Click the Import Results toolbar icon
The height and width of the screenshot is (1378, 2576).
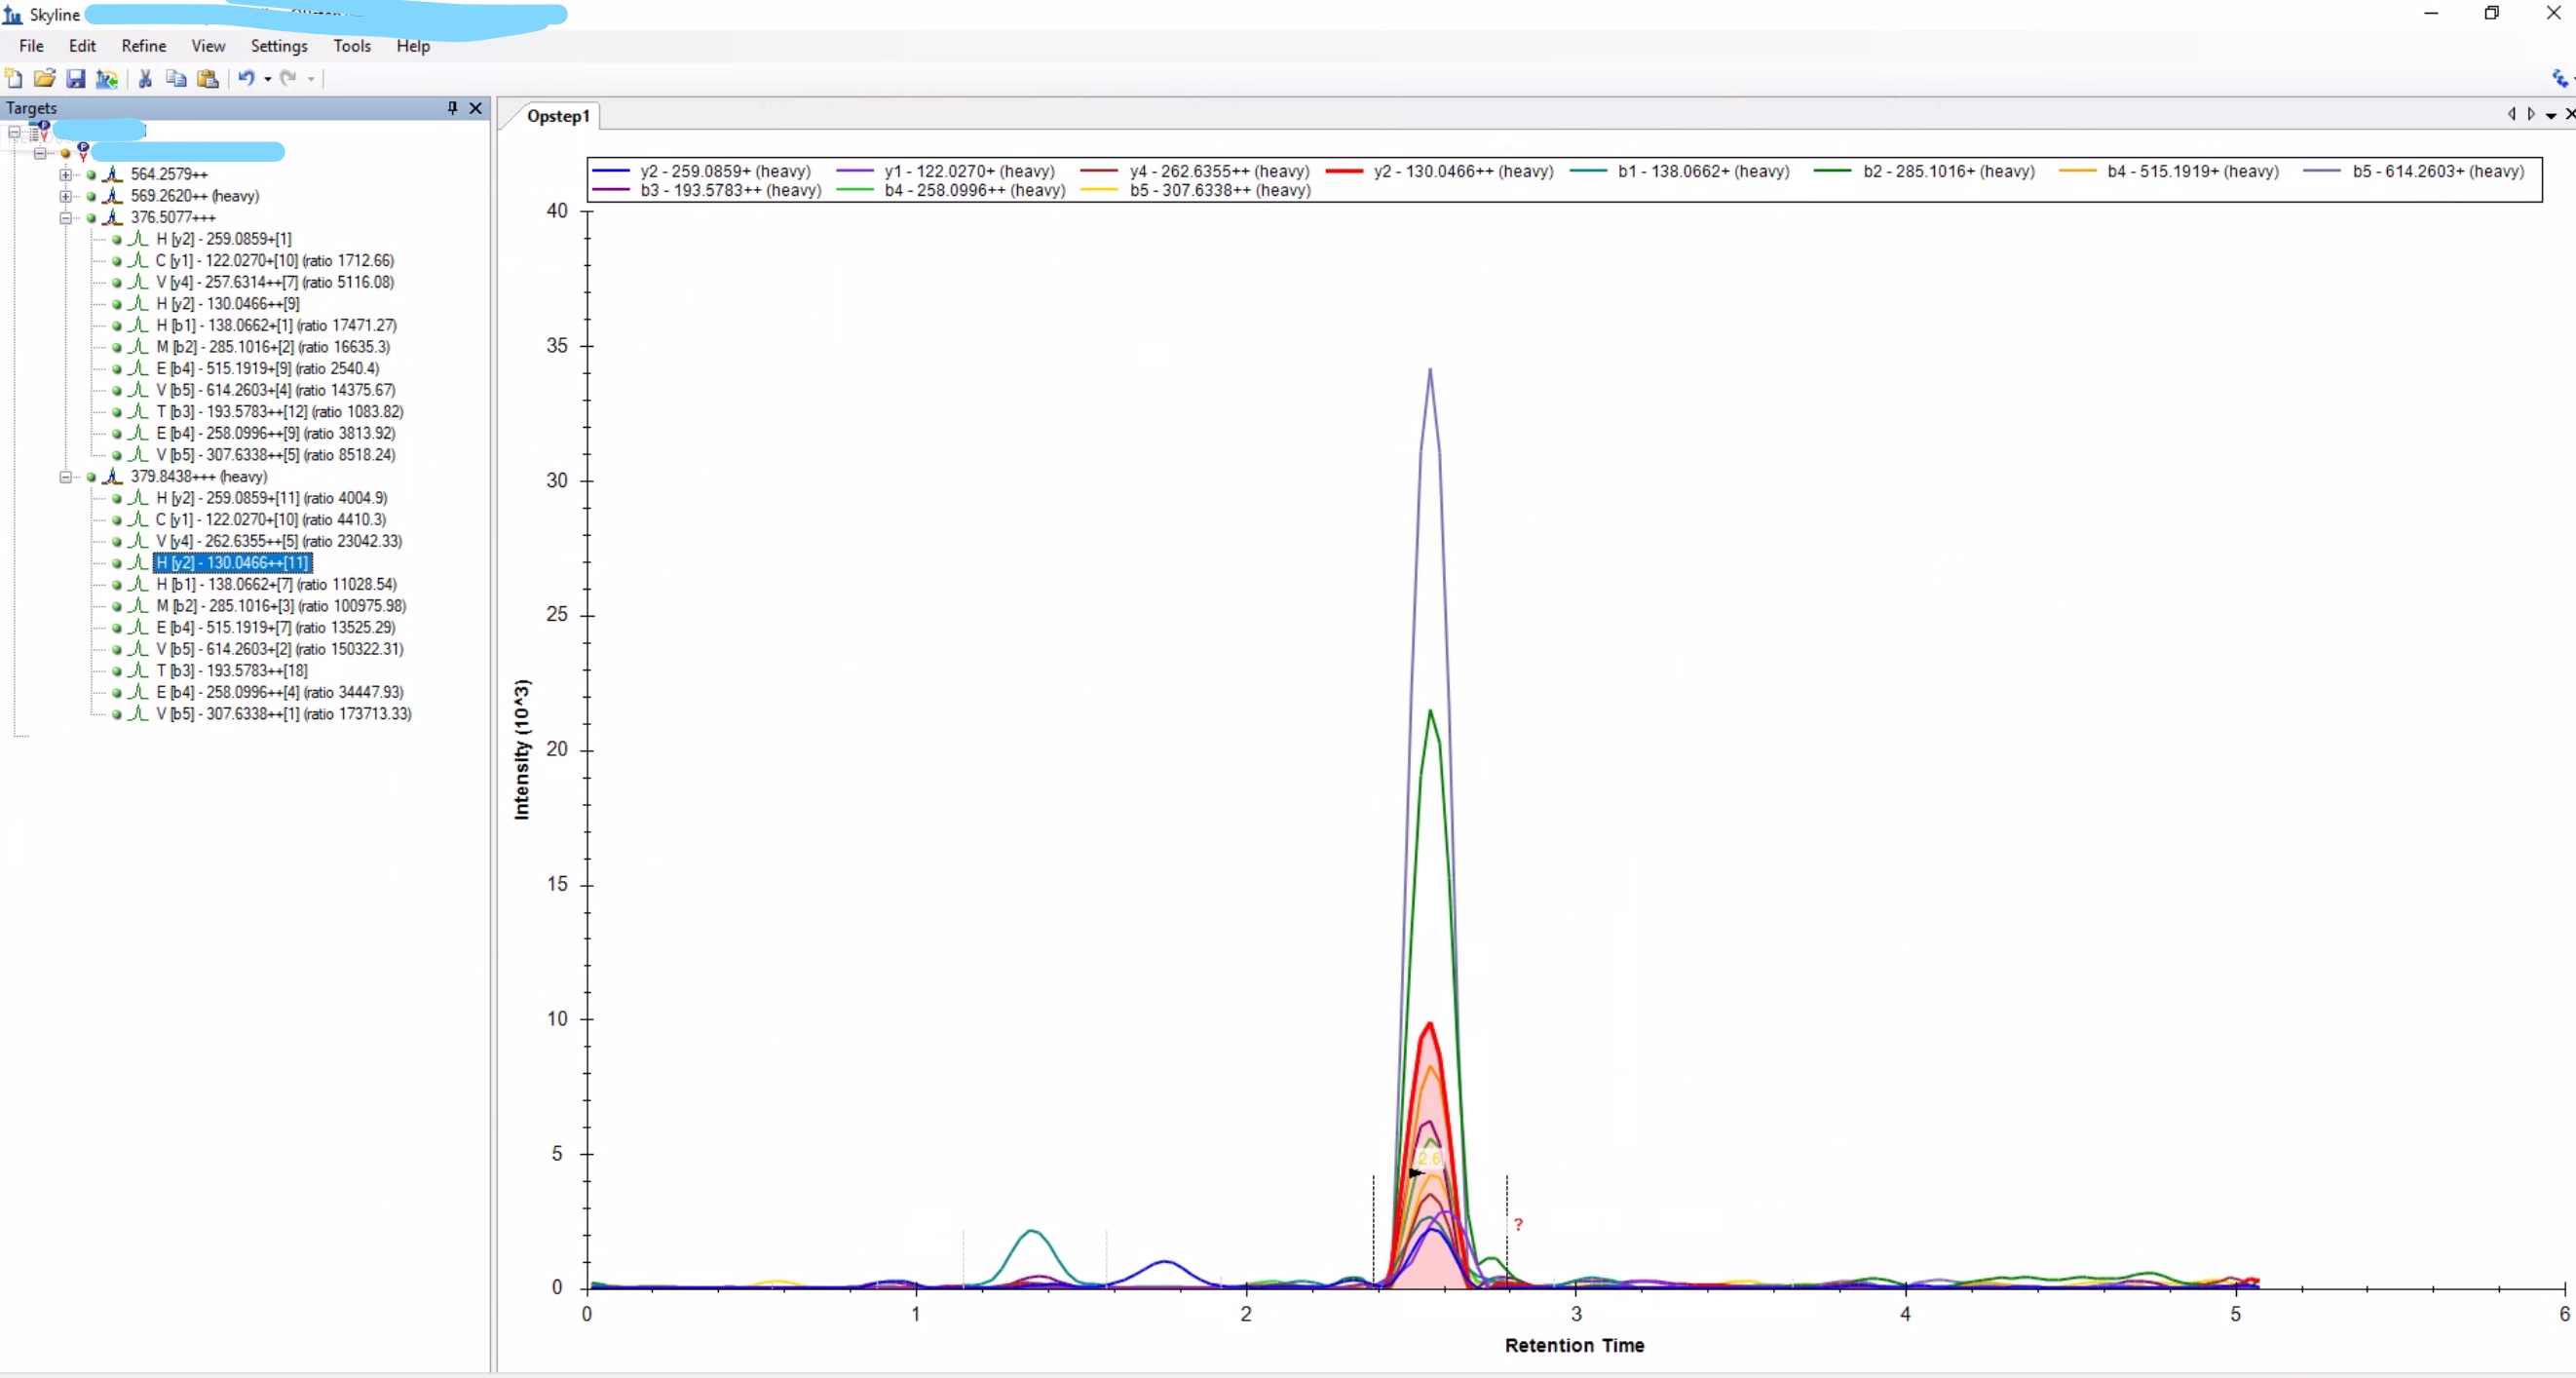click(107, 78)
